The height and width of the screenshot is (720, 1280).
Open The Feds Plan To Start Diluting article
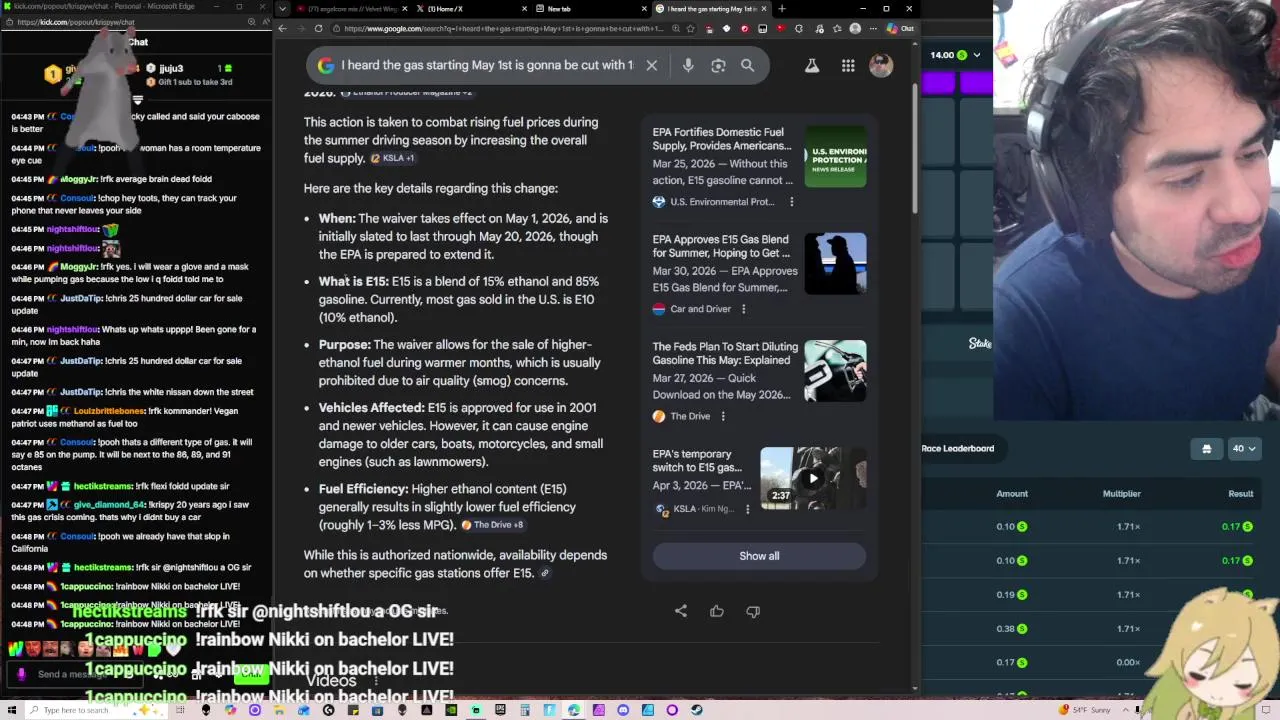coord(725,353)
